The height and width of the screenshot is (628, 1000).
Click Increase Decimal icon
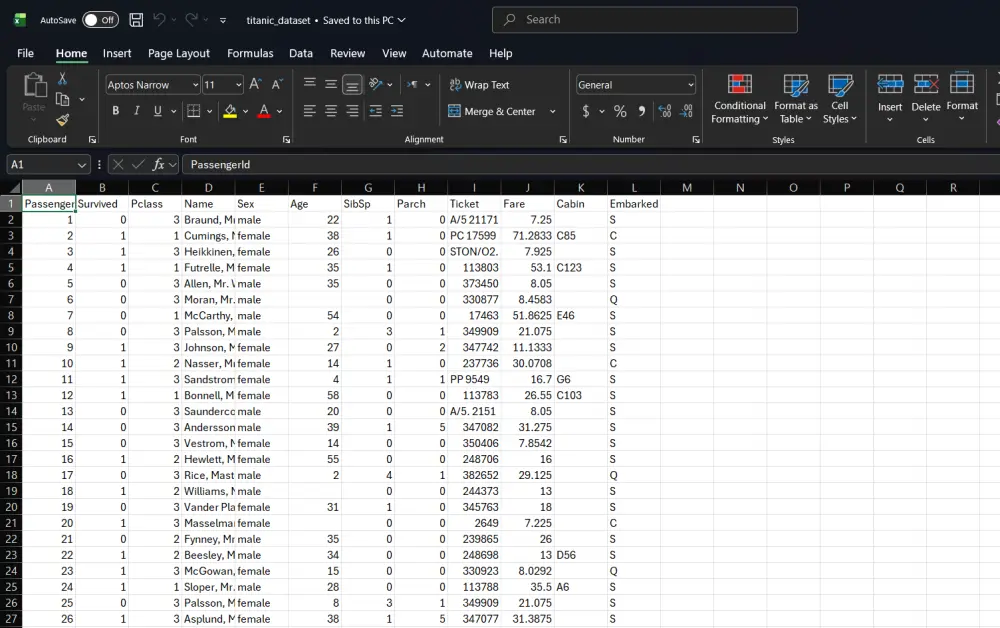665,112
